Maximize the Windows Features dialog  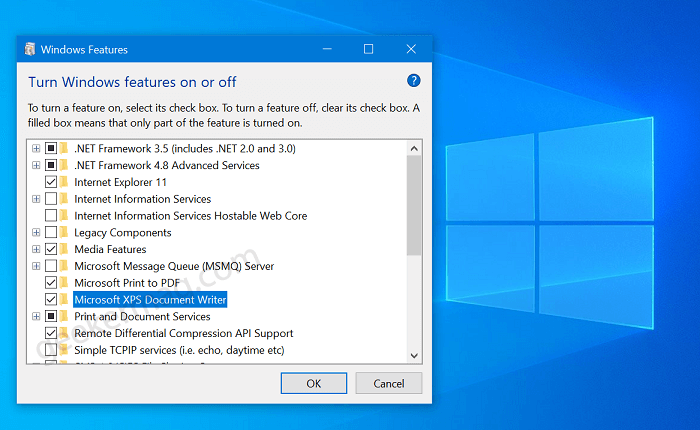[368, 49]
